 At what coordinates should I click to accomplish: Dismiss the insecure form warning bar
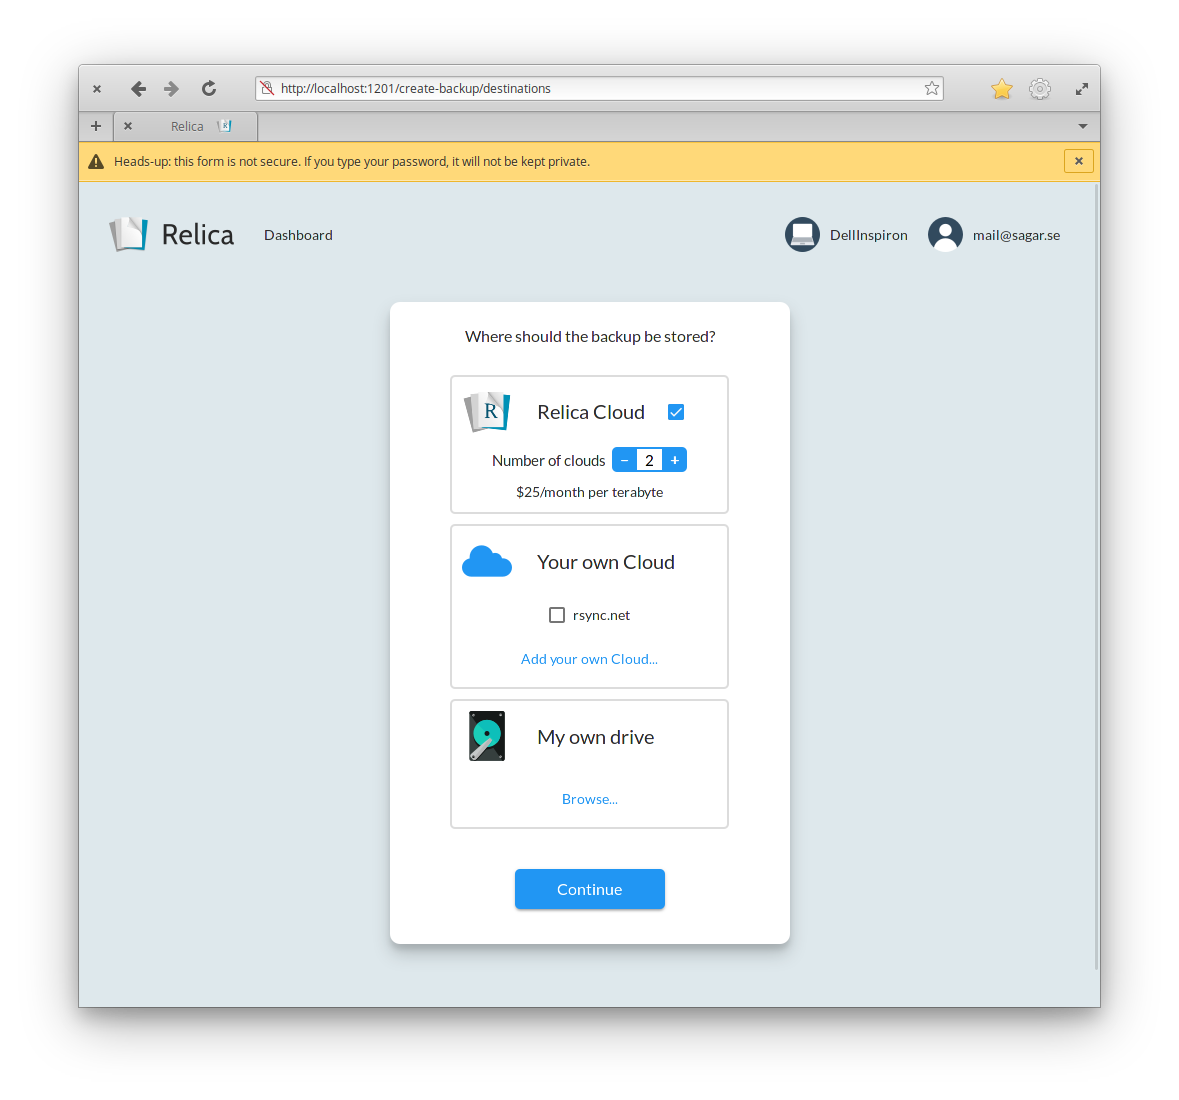click(x=1078, y=161)
